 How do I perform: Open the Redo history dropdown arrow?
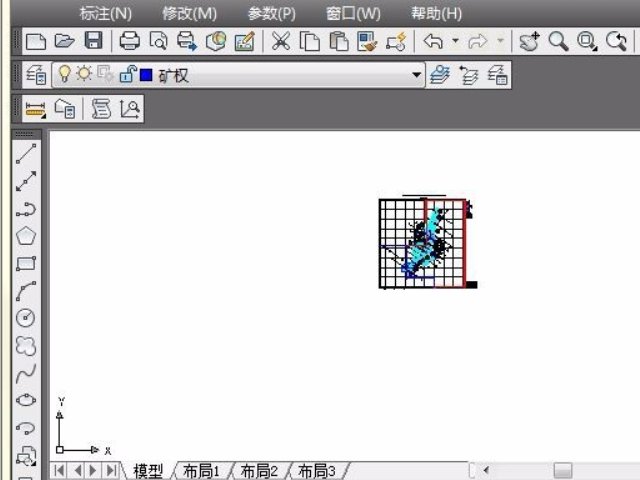point(500,42)
